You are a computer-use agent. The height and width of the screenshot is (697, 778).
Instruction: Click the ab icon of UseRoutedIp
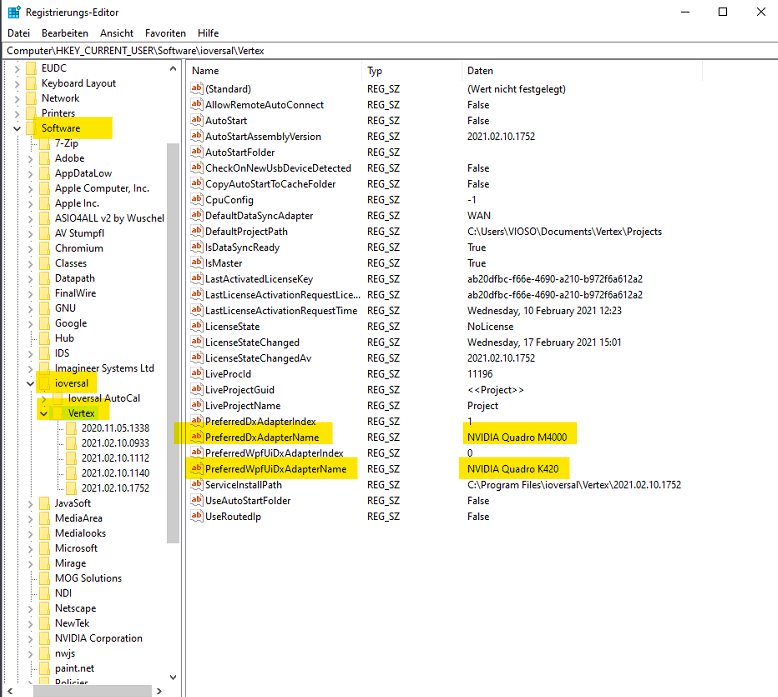196,516
